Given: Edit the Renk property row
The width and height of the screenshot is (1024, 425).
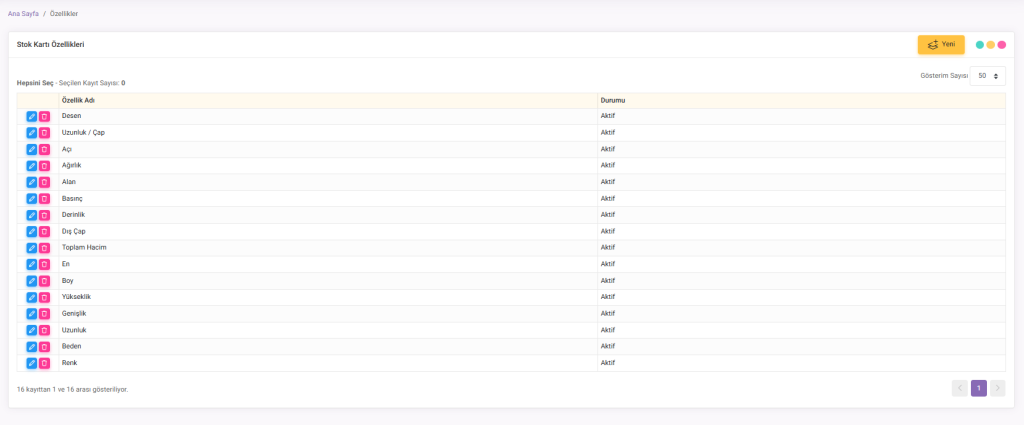Looking at the screenshot, I should pyautogui.click(x=32, y=363).
